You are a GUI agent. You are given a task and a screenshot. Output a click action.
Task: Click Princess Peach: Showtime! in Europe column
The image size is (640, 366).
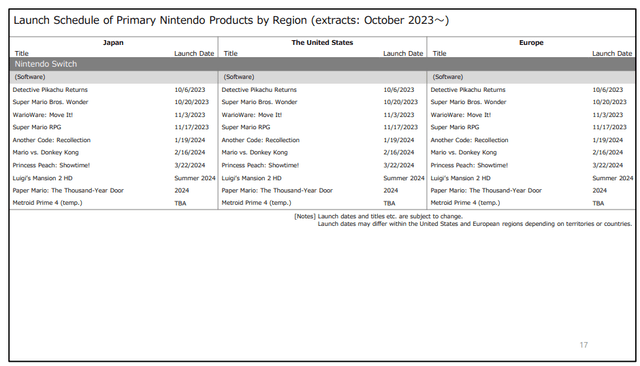tap(469, 165)
